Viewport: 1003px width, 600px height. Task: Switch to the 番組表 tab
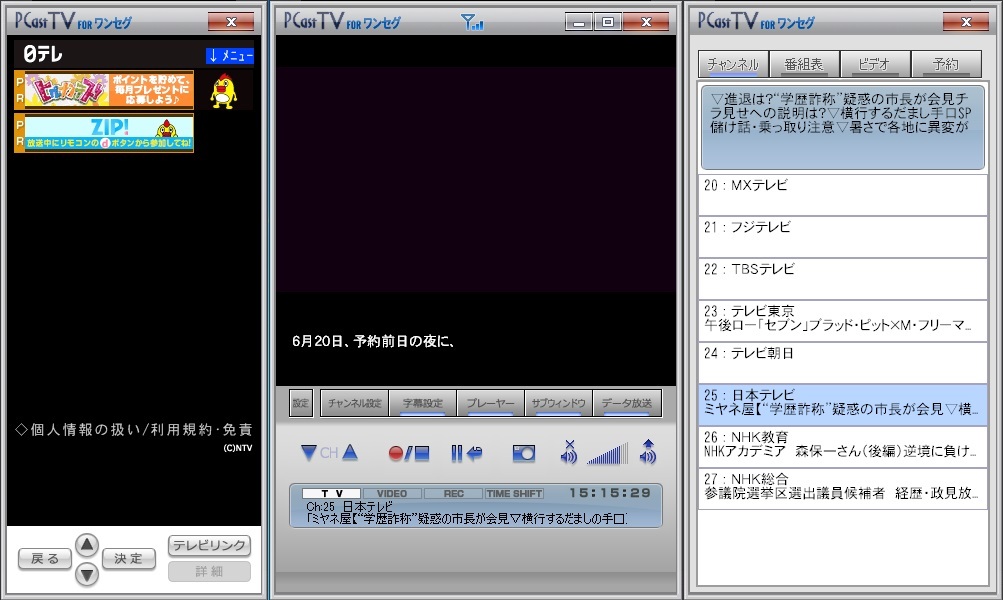[804, 64]
